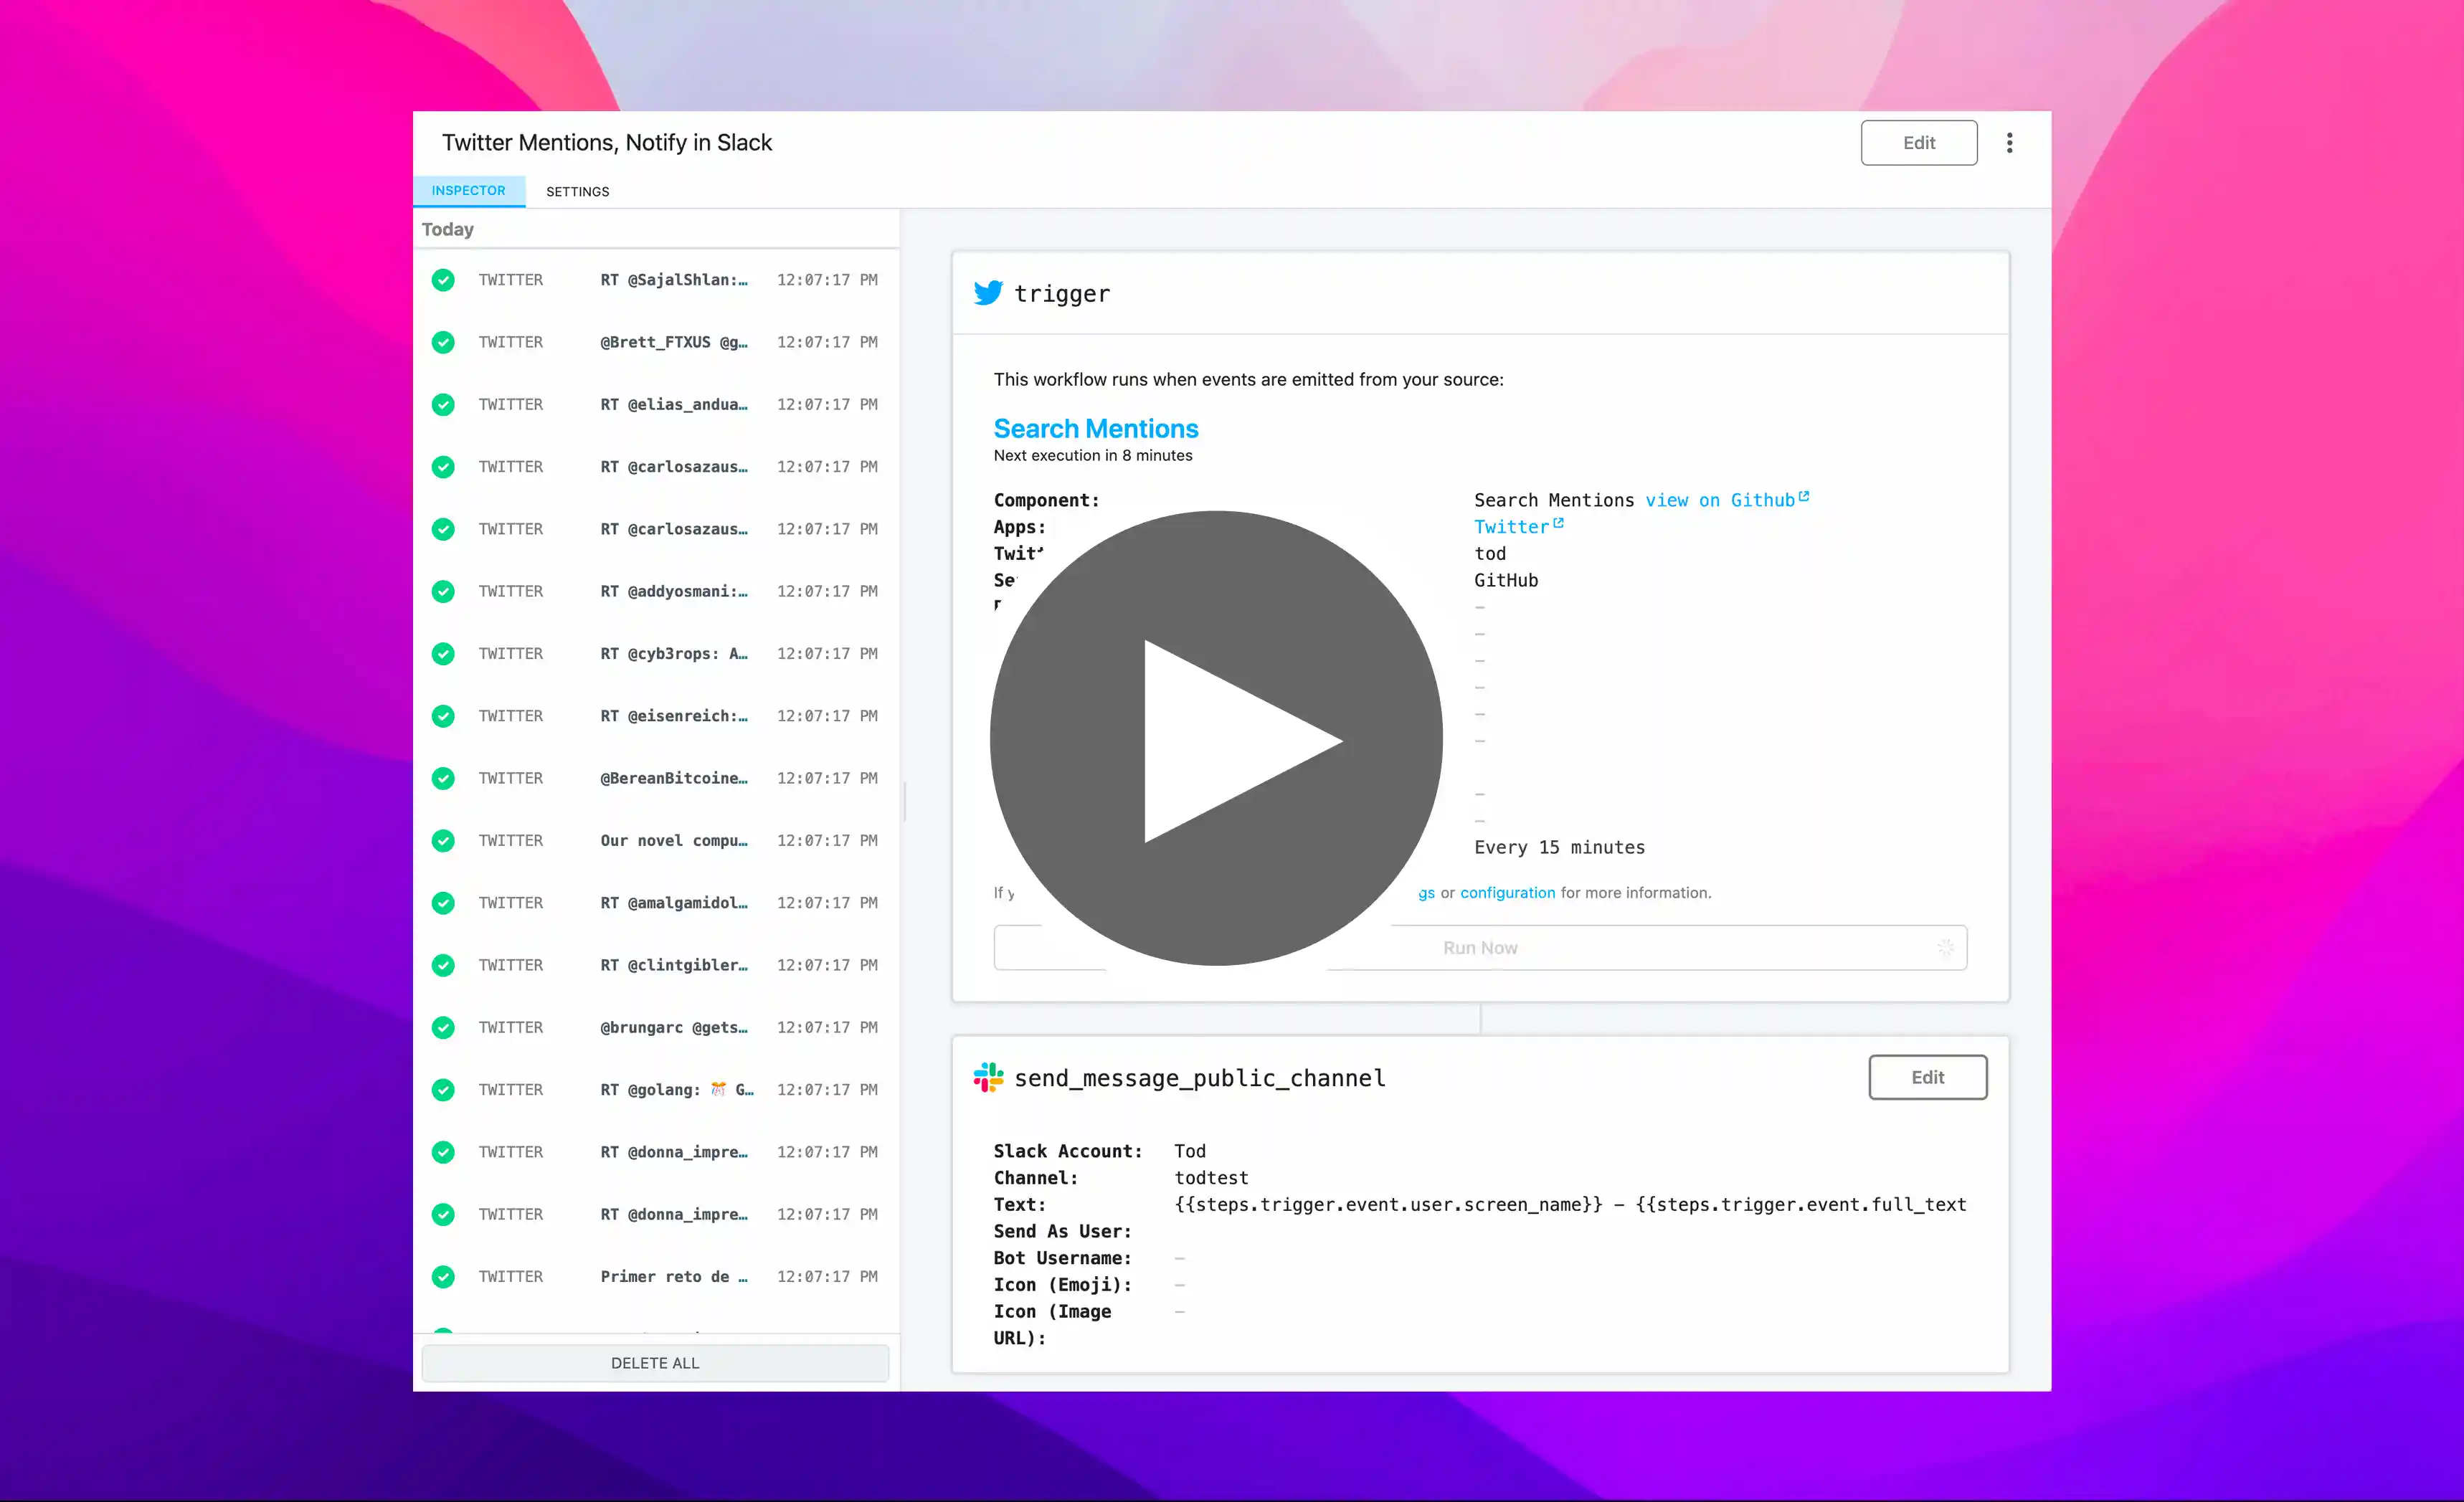Click green checkmark on @Brett_FTXUS event
Screen dimensions: 2464x1502
click(443, 342)
